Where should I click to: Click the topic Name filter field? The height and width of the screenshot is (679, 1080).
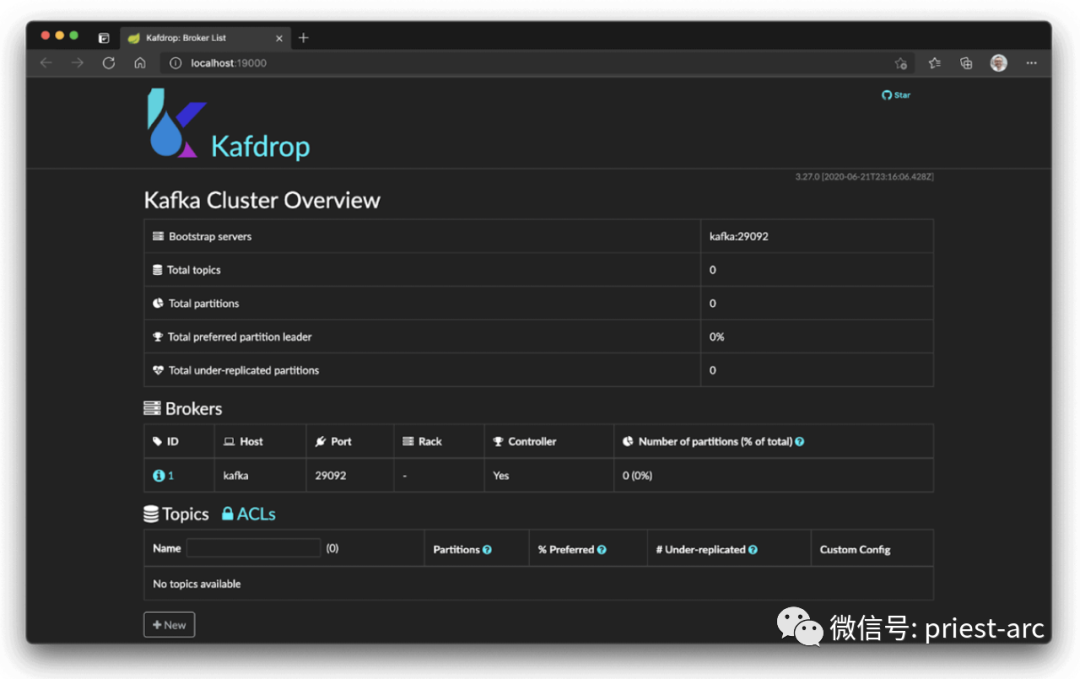point(253,548)
